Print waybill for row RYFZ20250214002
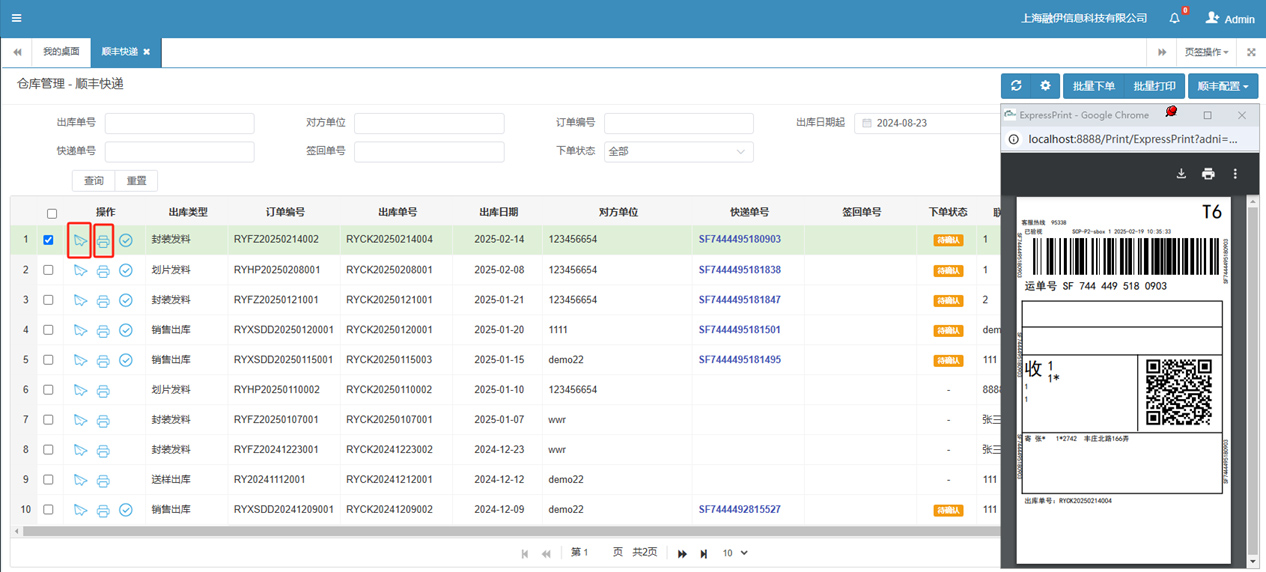This screenshot has width=1266, height=572. coord(103,240)
